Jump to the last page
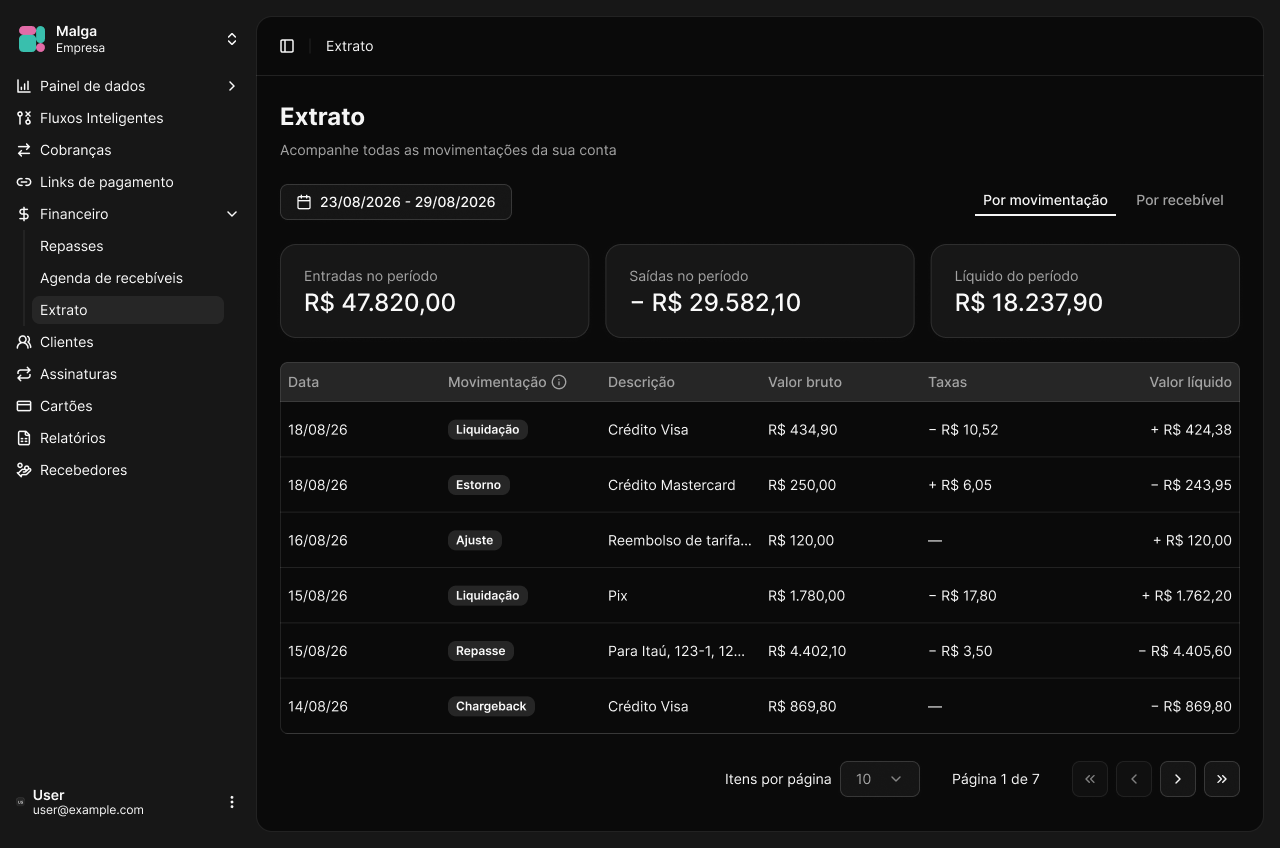 (1222, 779)
